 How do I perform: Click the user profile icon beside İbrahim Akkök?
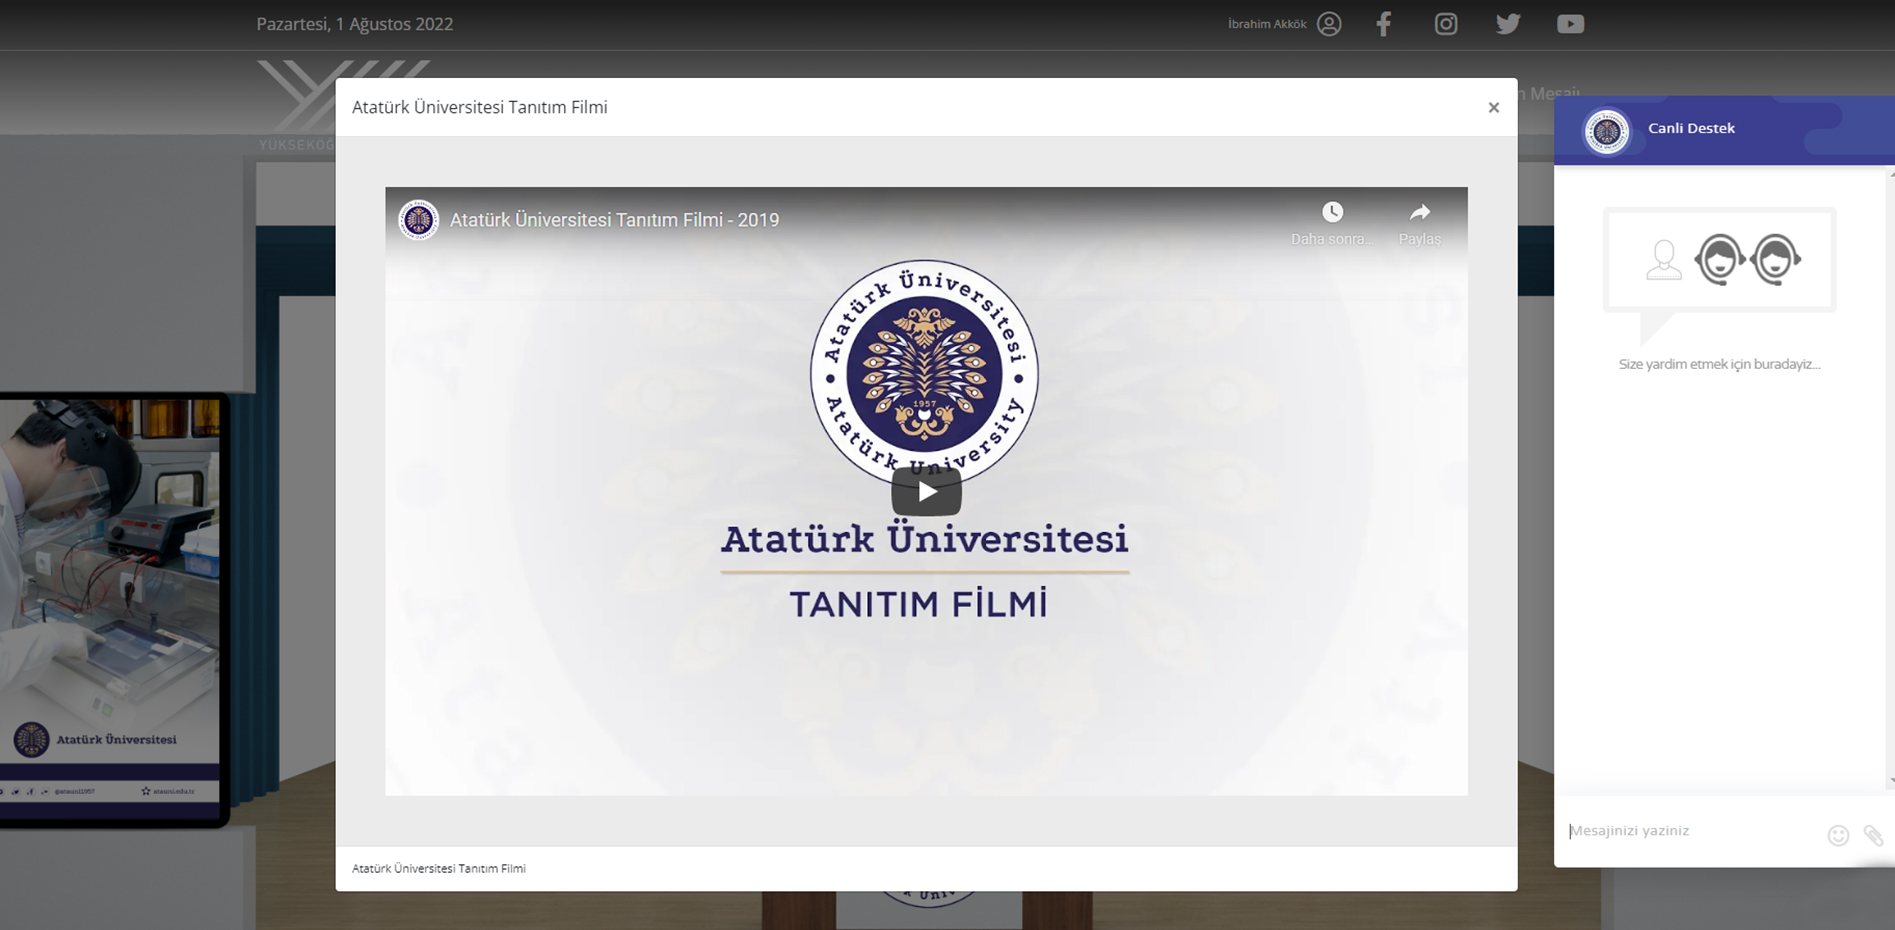[1329, 24]
